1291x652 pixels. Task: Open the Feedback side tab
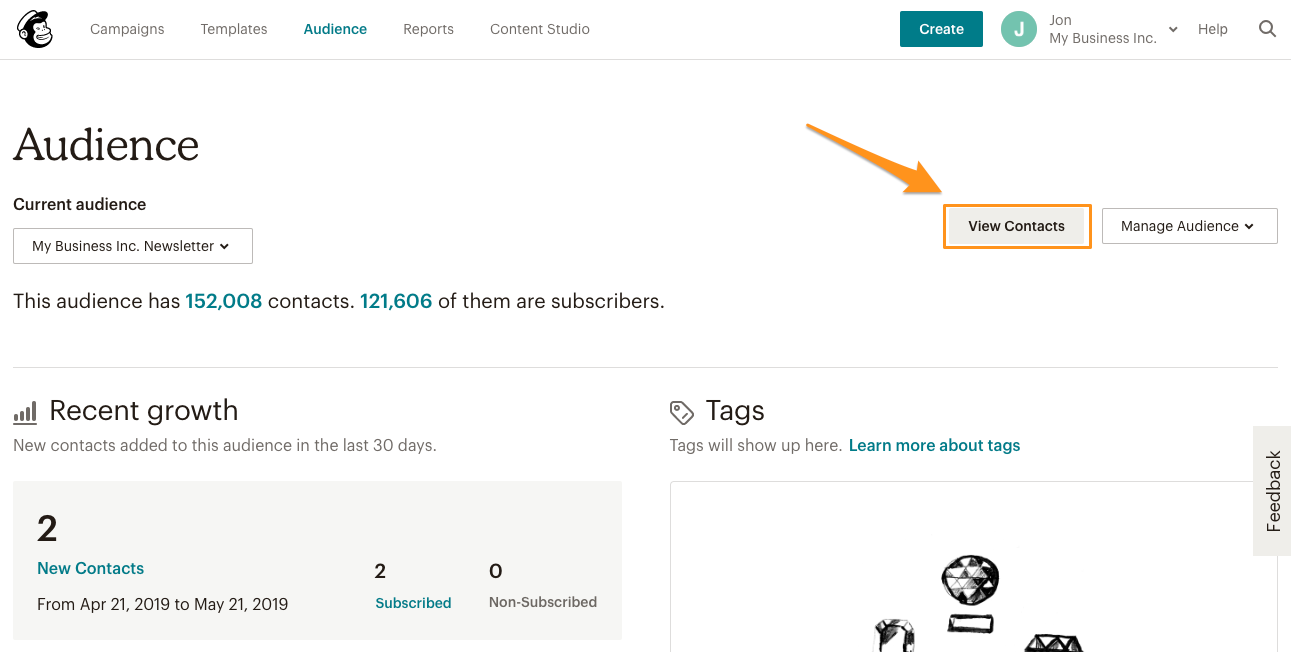coord(1272,491)
